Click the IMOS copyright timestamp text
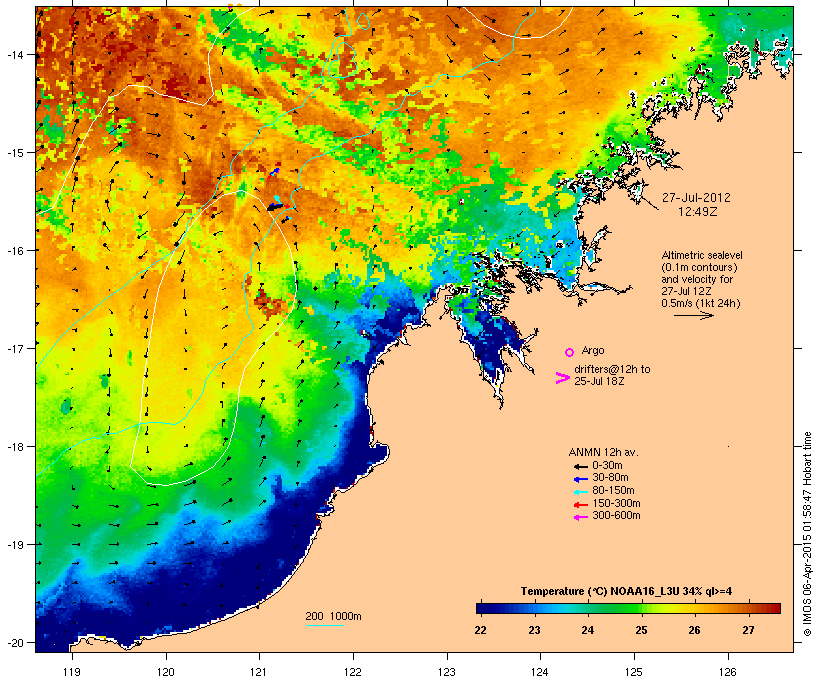The image size is (820, 680). pos(807,534)
